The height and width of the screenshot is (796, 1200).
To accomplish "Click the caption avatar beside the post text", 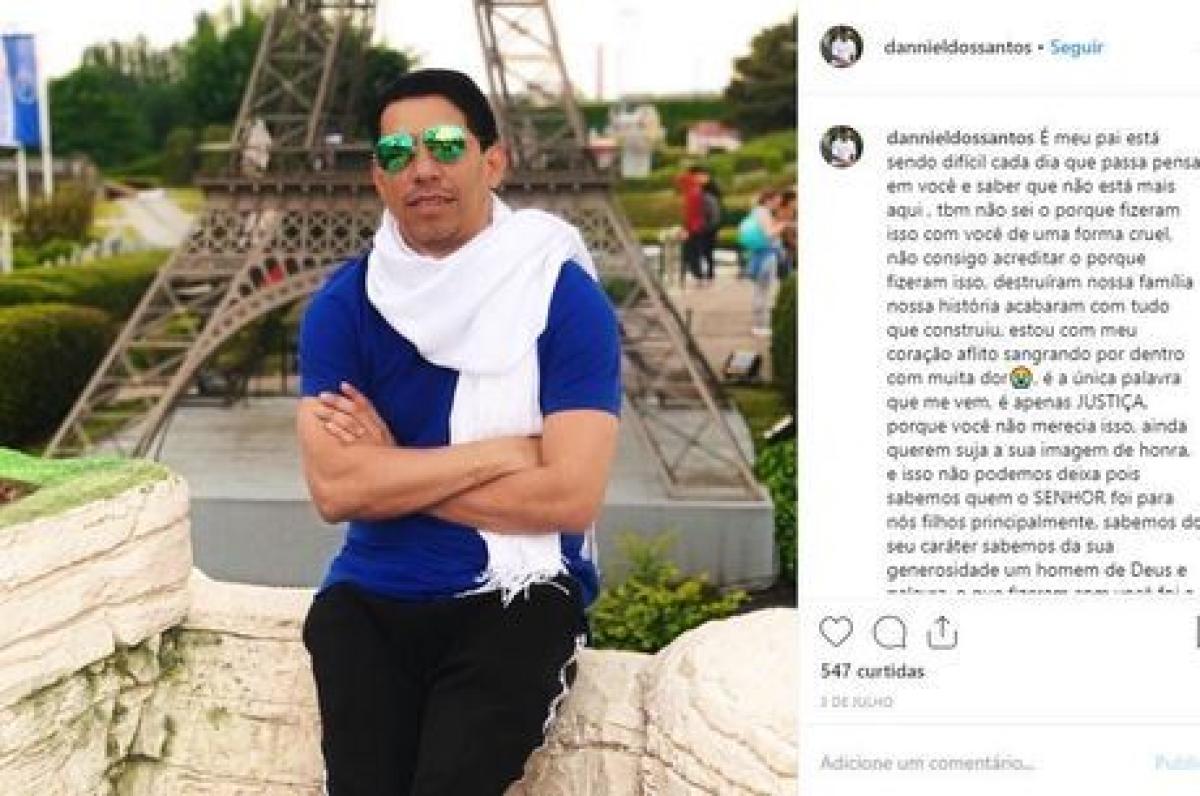I will point(841,146).
